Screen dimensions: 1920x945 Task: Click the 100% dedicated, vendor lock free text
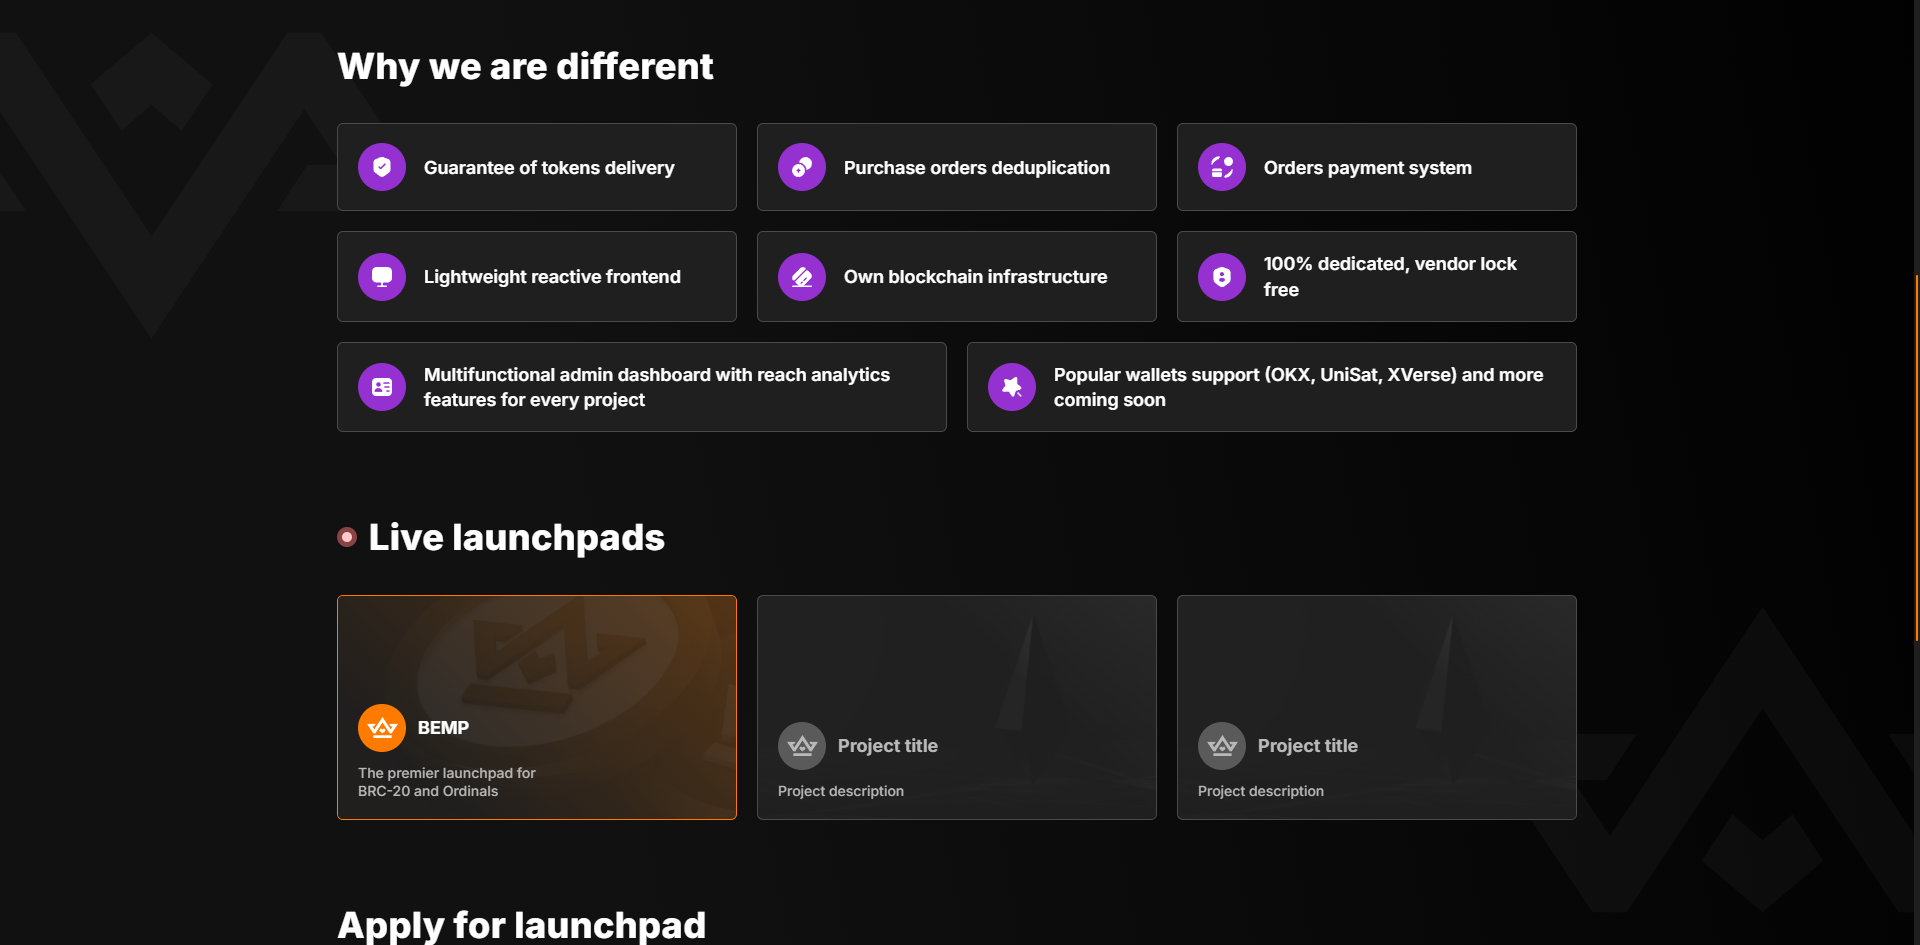pos(1390,277)
